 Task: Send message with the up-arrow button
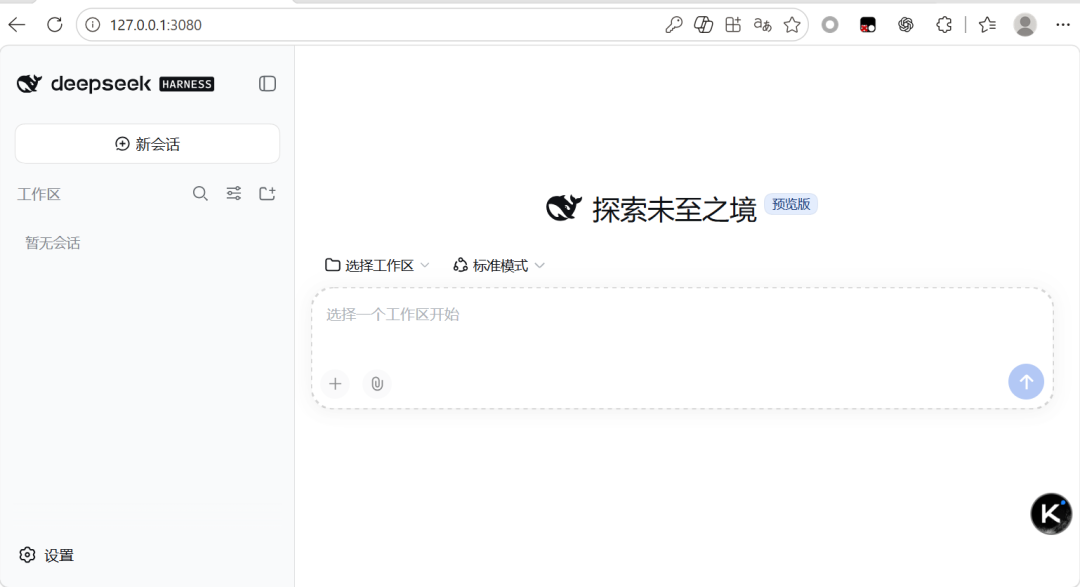tap(1026, 382)
